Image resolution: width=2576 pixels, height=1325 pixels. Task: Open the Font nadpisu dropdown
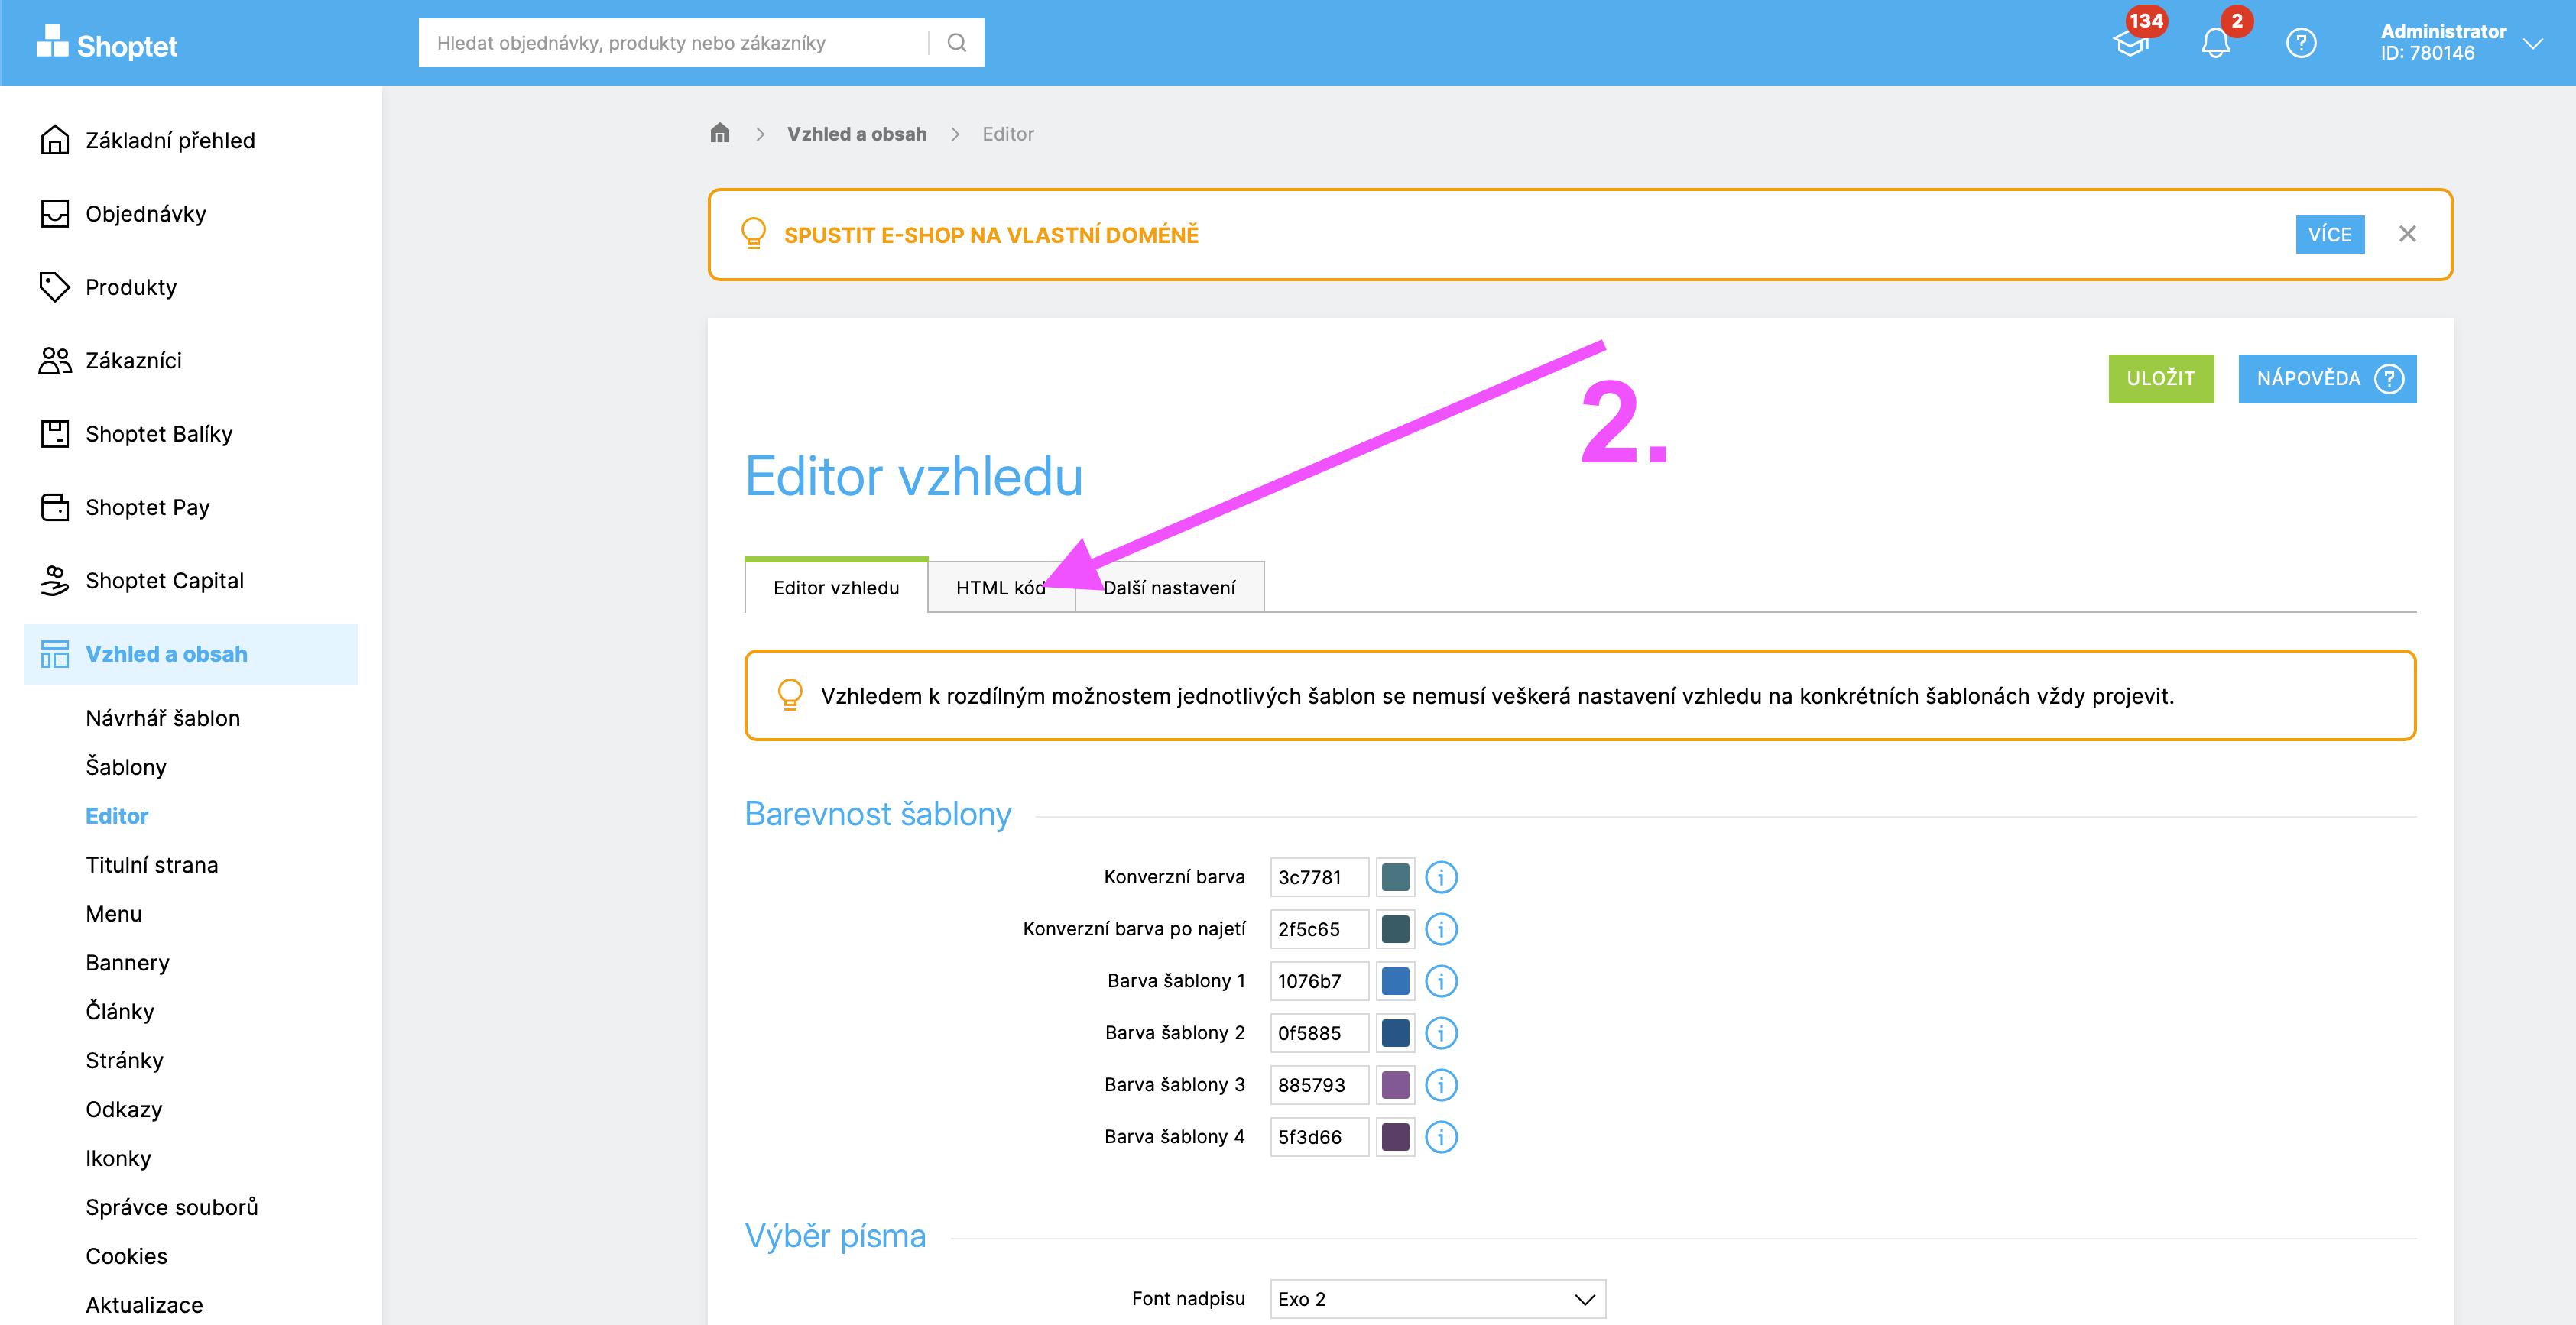tap(1437, 1299)
